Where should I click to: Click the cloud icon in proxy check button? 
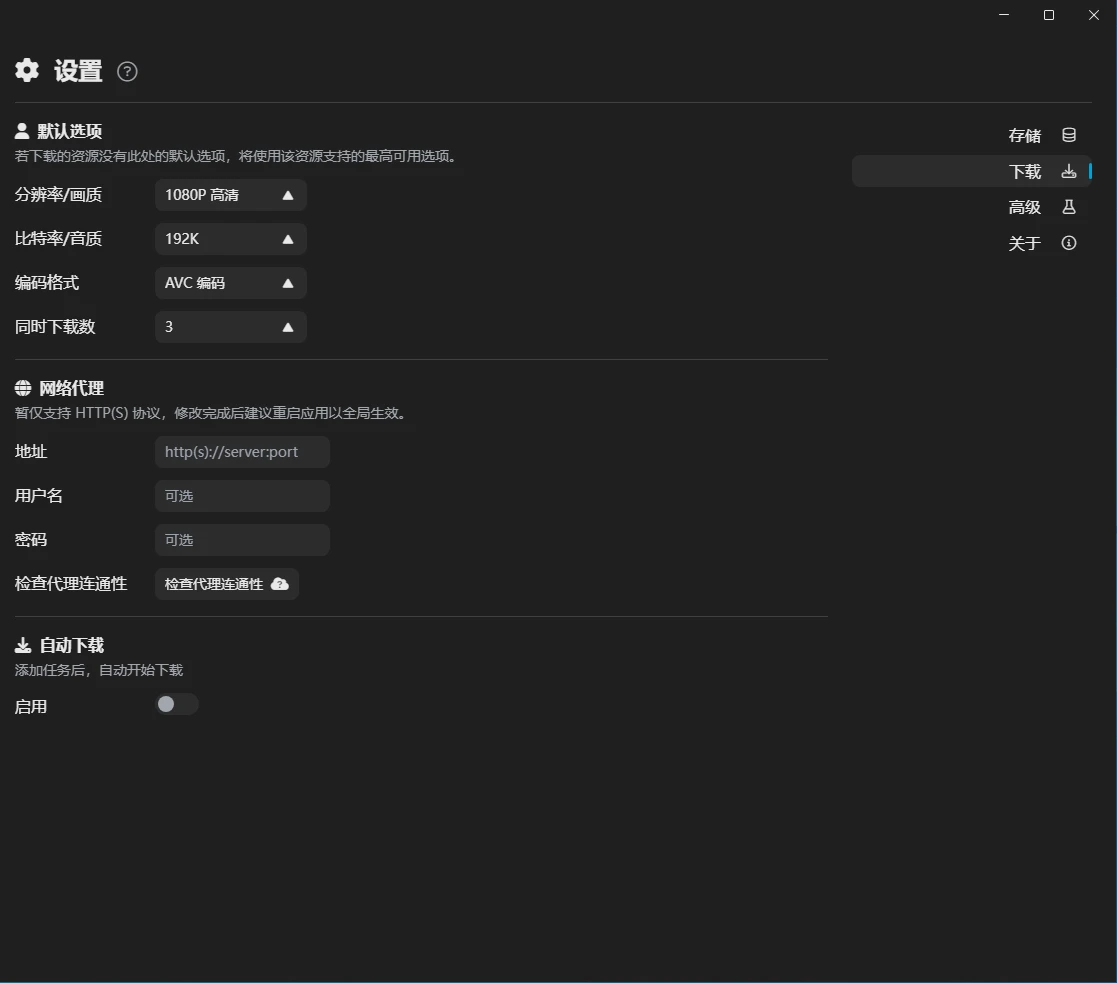pos(280,584)
